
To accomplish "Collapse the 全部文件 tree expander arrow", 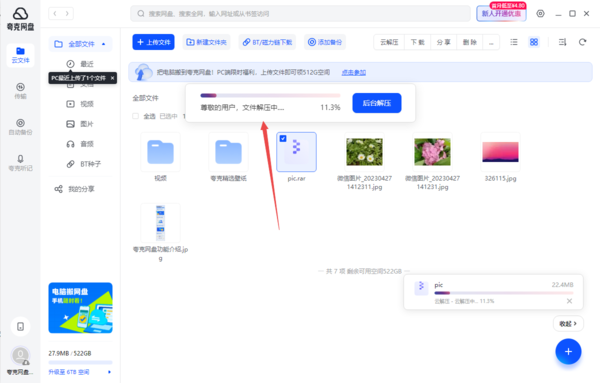I will (104, 44).
